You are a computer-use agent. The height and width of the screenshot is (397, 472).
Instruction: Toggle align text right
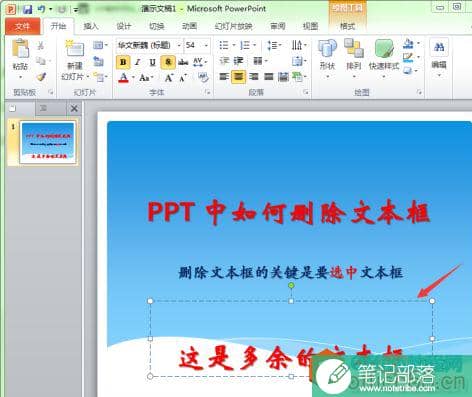tap(254, 77)
